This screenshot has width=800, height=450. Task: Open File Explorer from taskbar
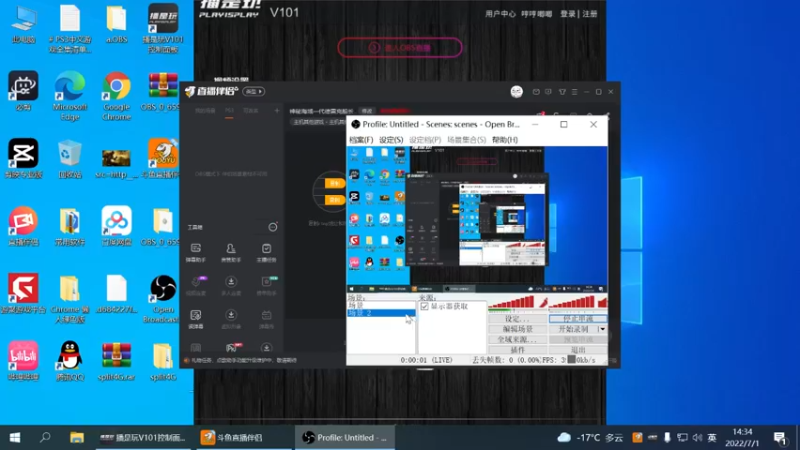tap(77, 438)
